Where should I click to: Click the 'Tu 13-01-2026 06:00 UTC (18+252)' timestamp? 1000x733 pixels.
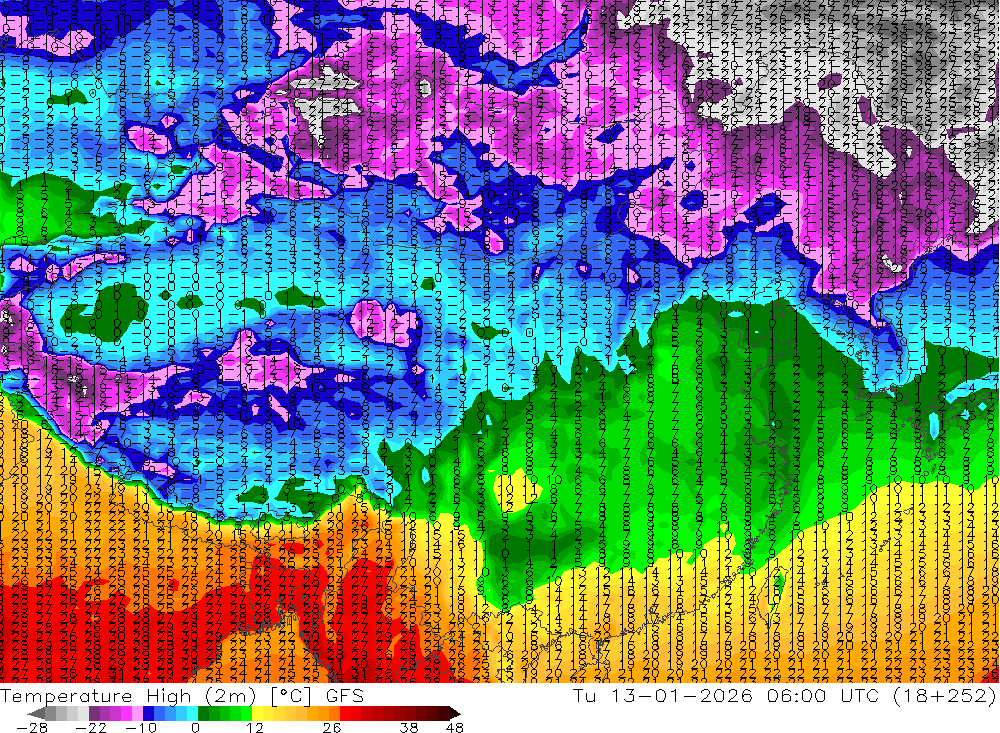pos(784,695)
